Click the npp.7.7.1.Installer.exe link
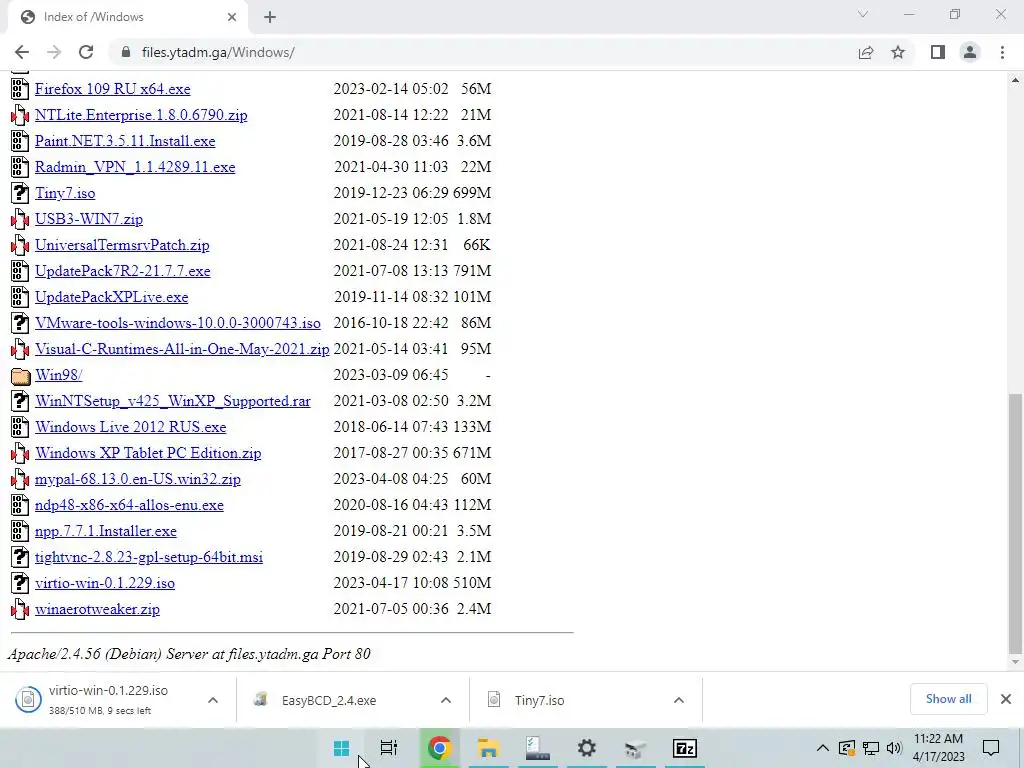The height and width of the screenshot is (768, 1024). [x=106, y=532]
